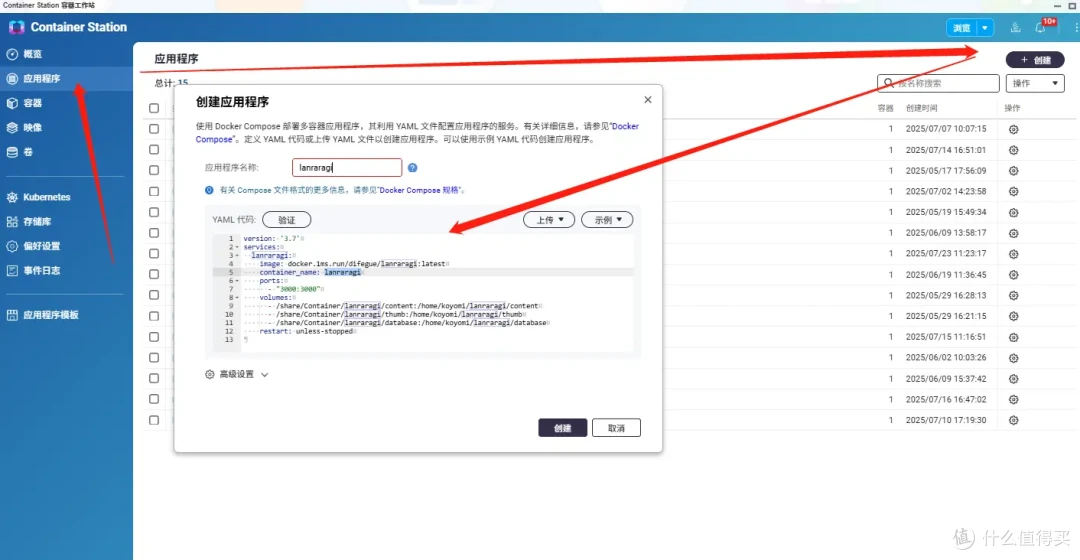Collapse the services fold arrow at line 2
1080x560 pixels.
(238, 247)
